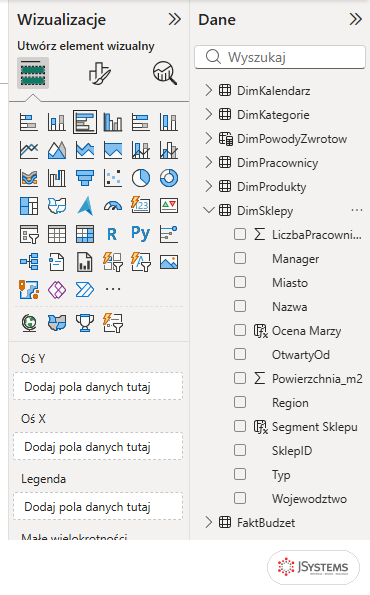The width and height of the screenshot is (370, 595).
Task: Select the KPI visual
Action: tap(169, 205)
